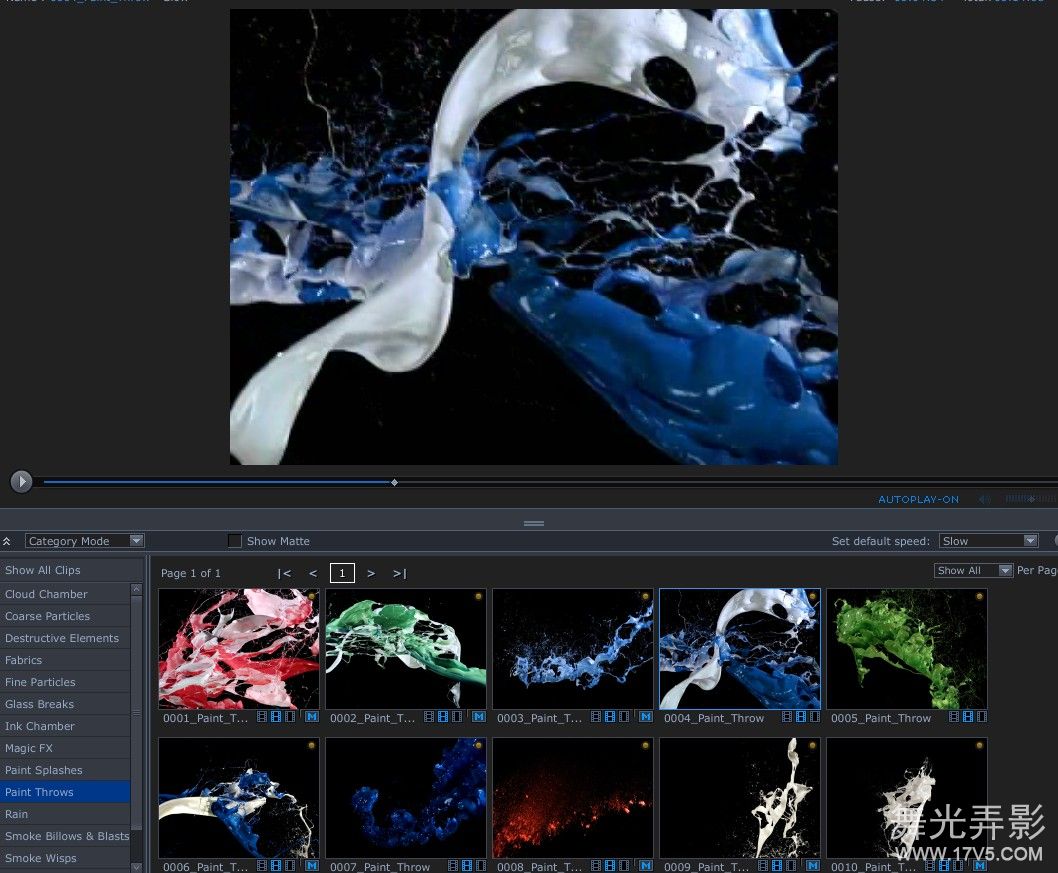
Task: Collapse the browser panel with double-chevron
Action: (x=7, y=541)
